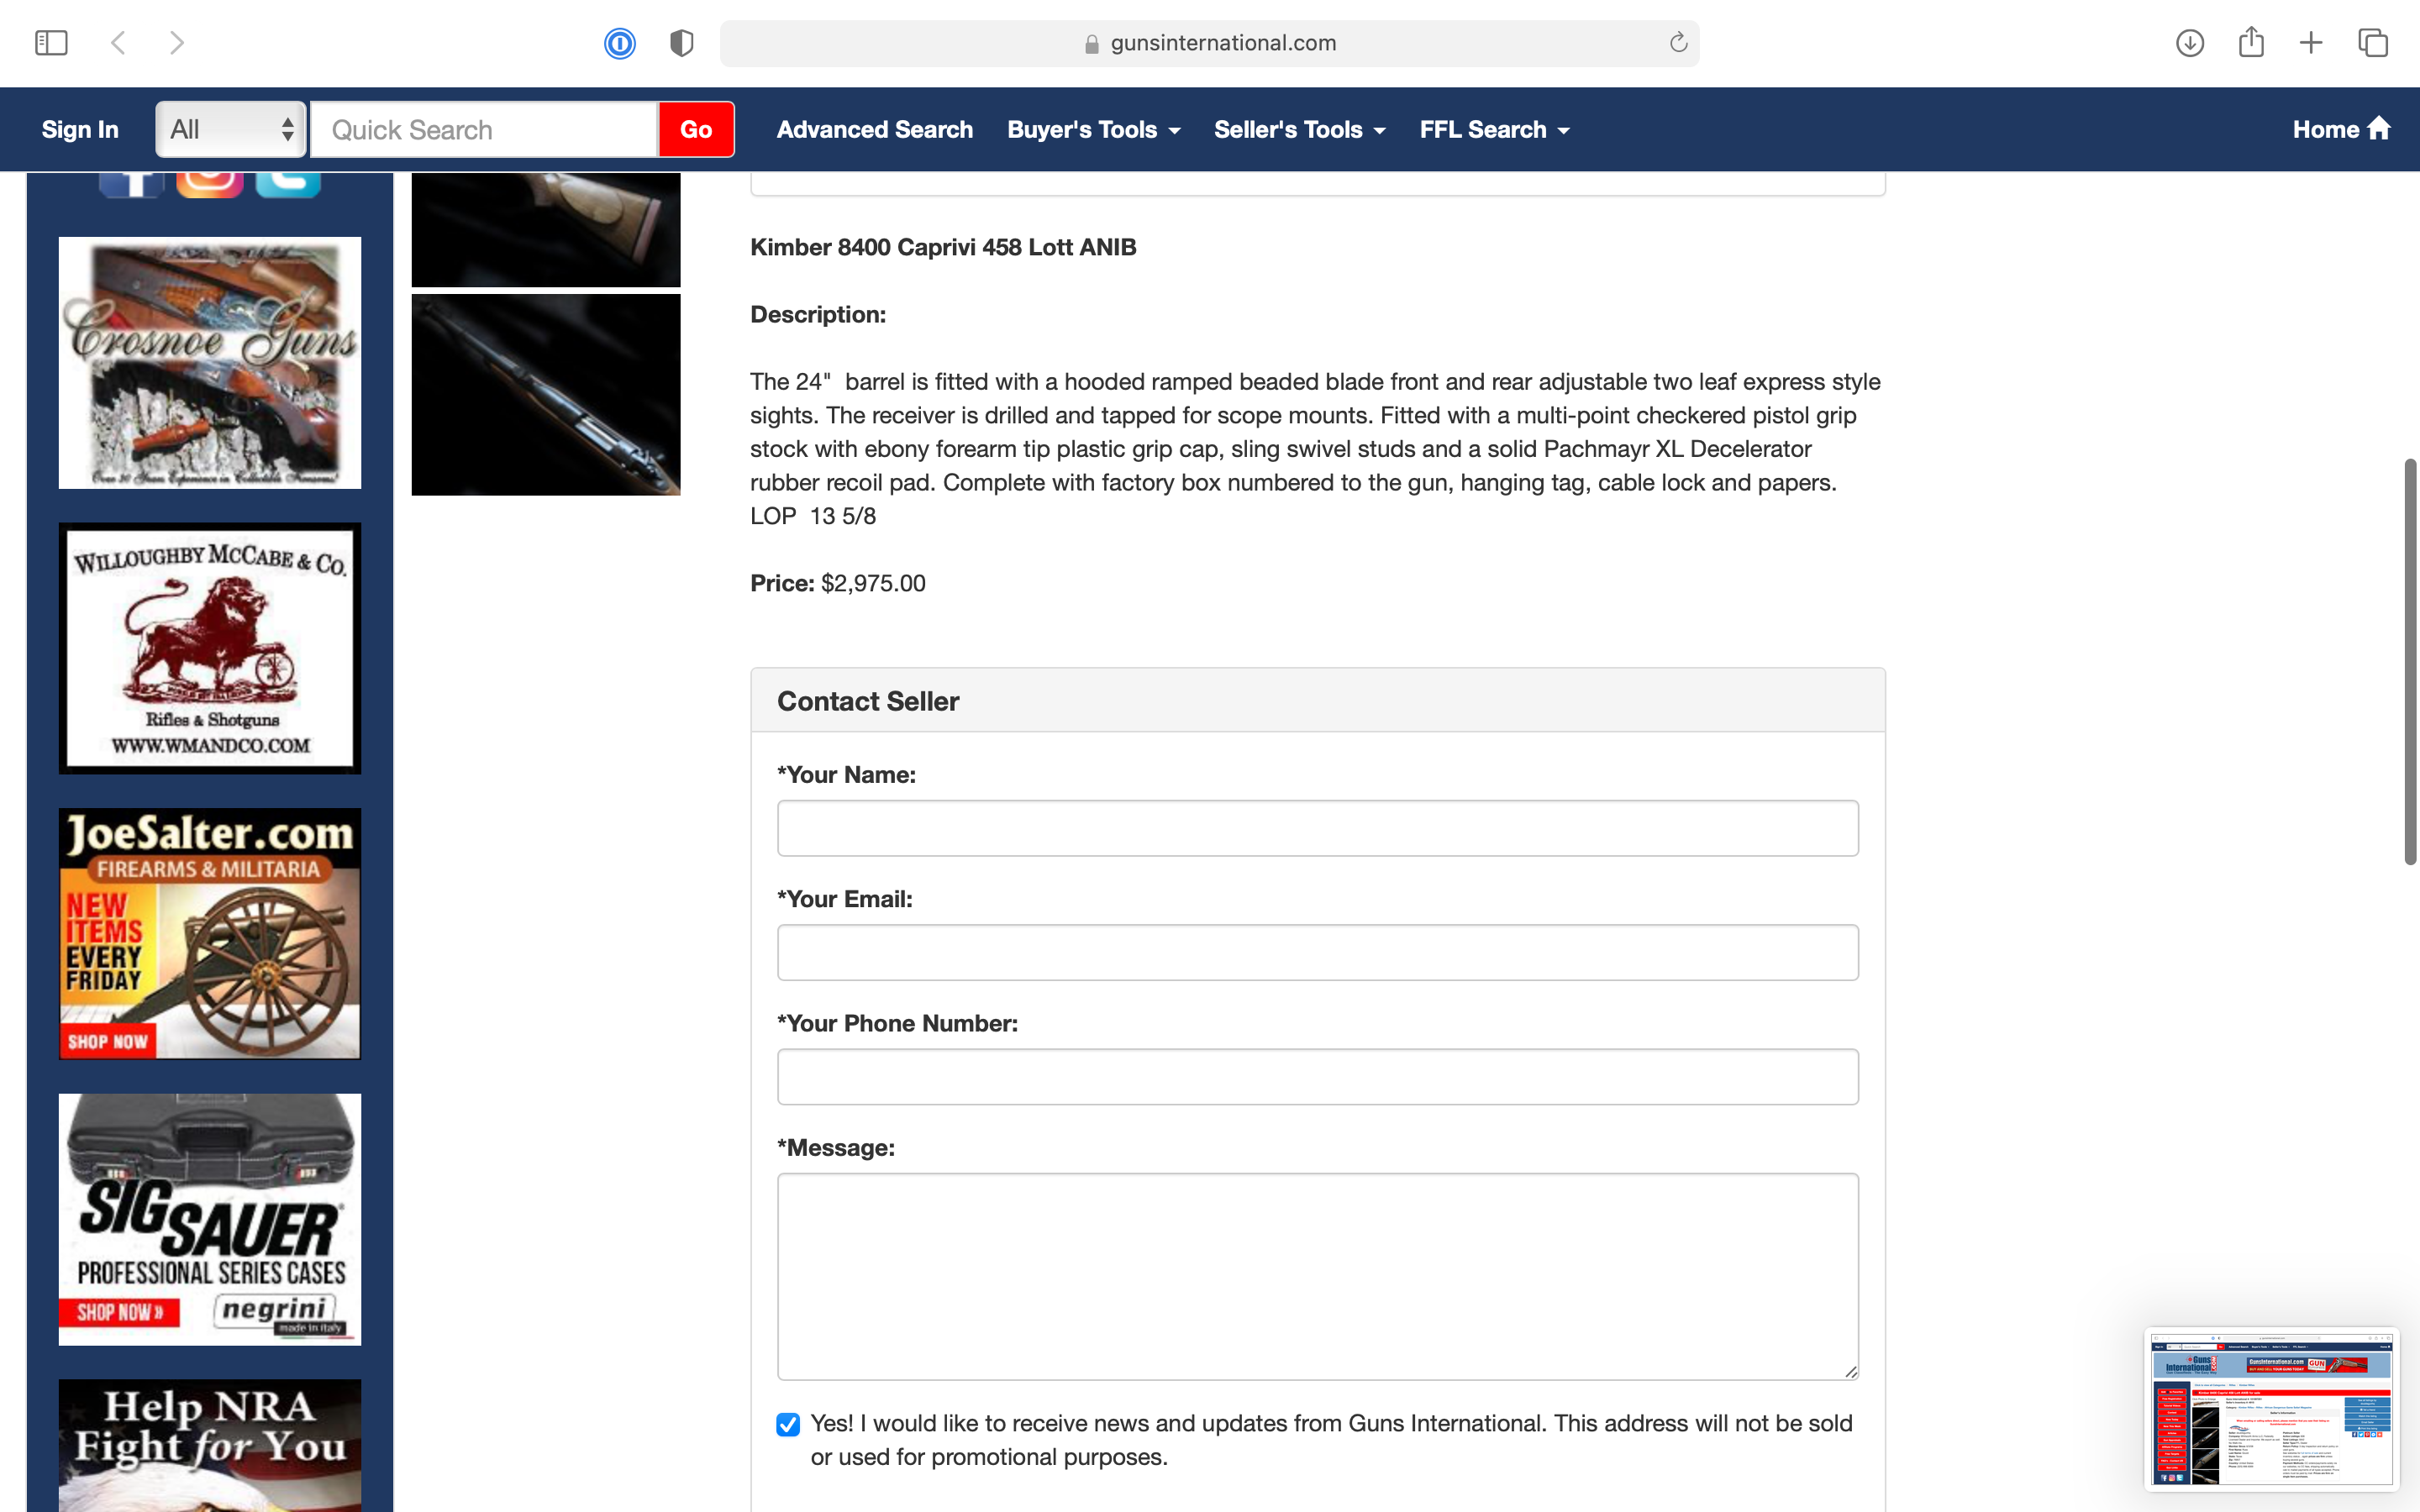Open the Sig Sauer cases ad
The image size is (2420, 1512).
click(x=210, y=1219)
